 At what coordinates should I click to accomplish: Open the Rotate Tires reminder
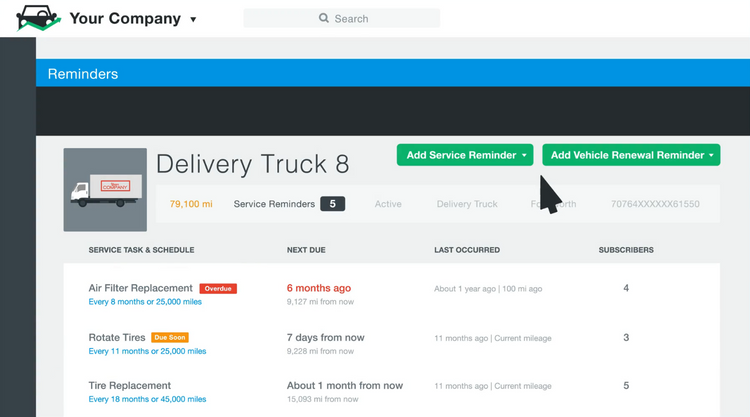coord(117,338)
